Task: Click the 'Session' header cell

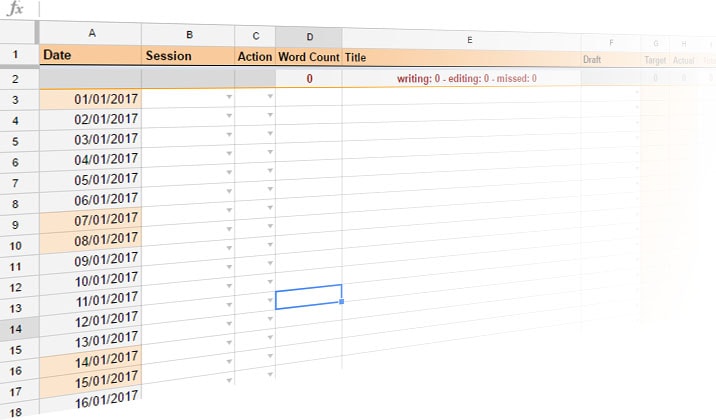Action: click(x=188, y=56)
